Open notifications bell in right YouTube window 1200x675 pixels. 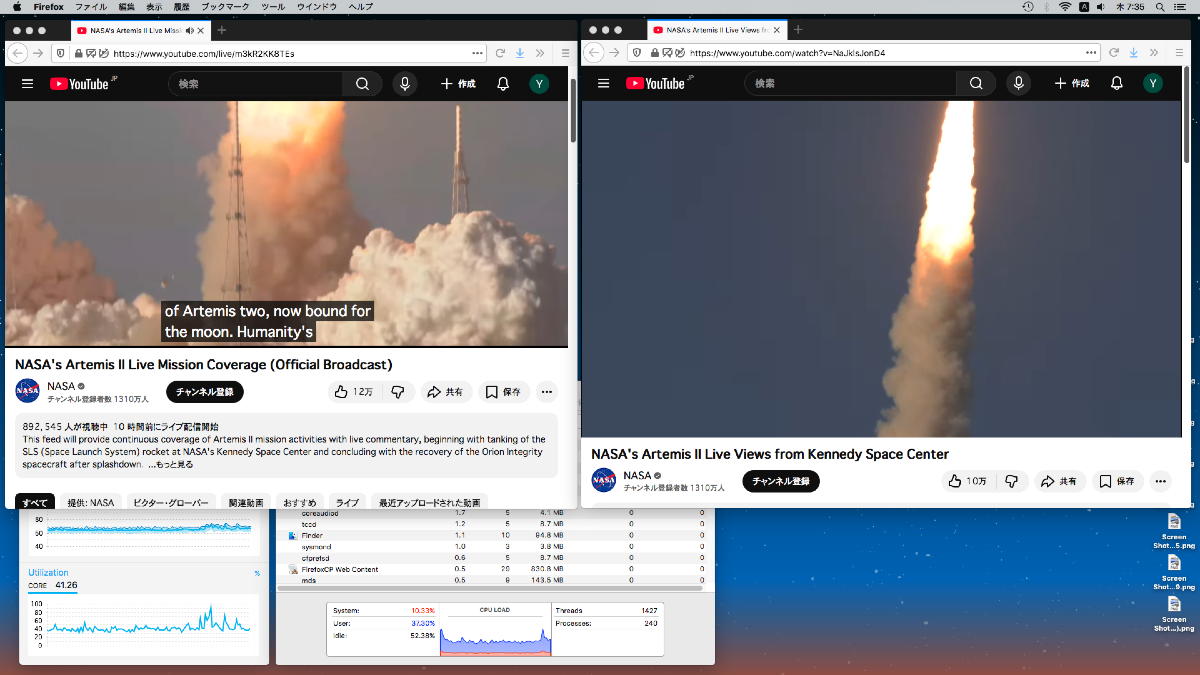pos(1116,84)
